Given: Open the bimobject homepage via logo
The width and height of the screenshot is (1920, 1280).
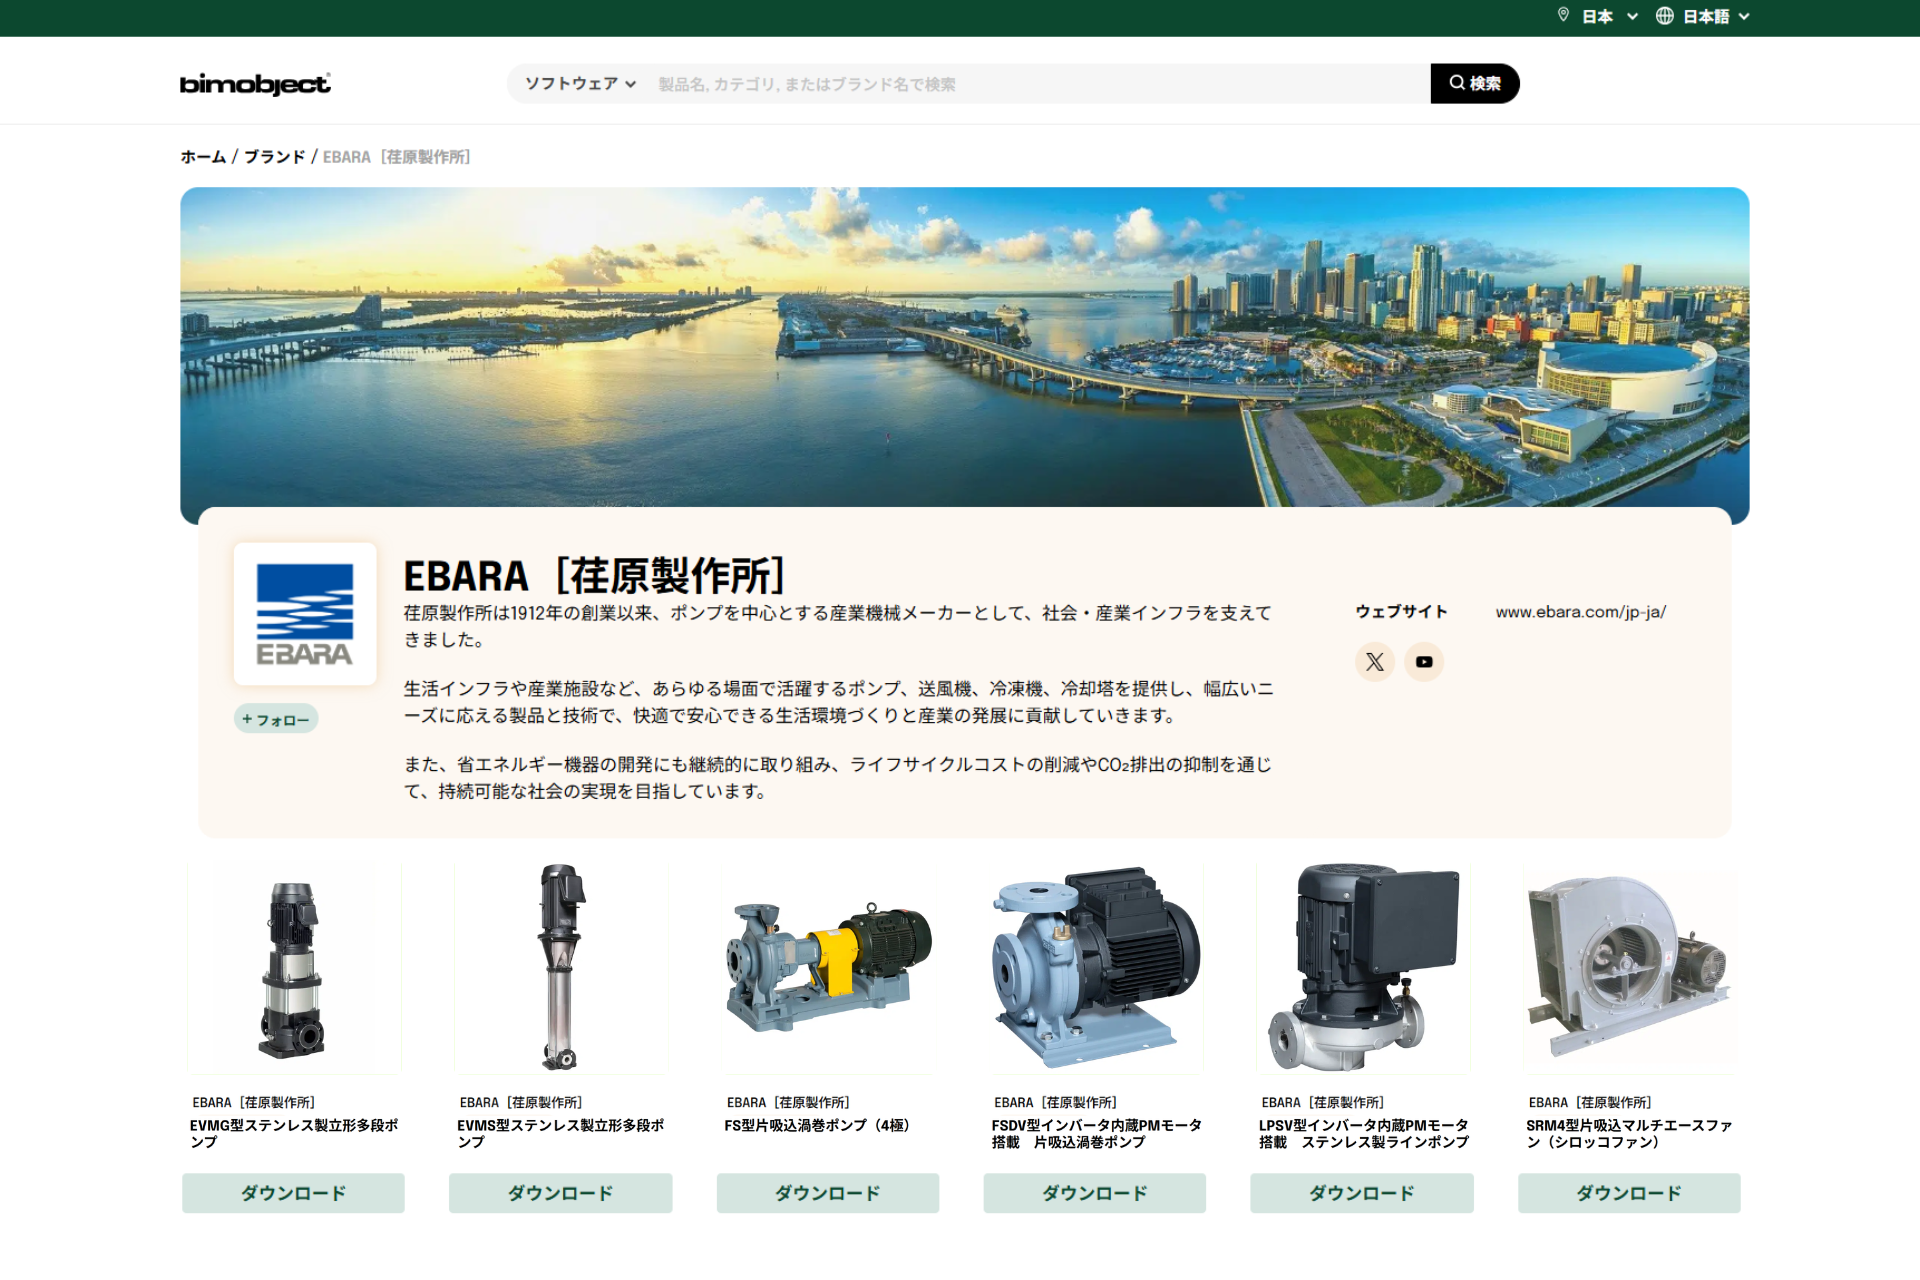Looking at the screenshot, I should tap(253, 84).
